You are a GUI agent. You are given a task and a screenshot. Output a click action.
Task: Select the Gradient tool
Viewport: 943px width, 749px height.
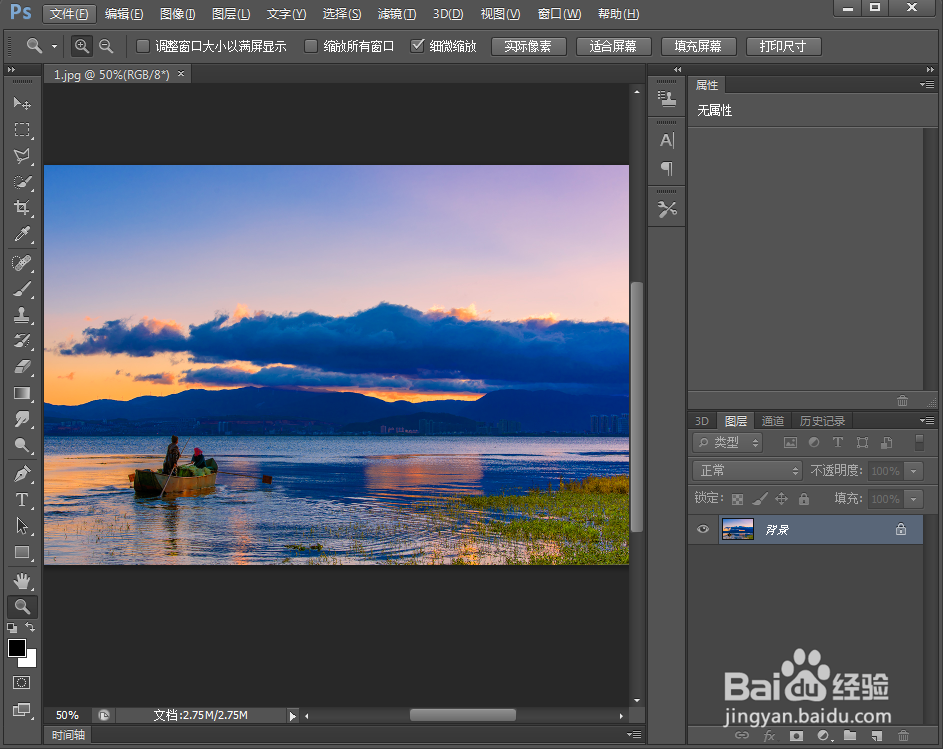pos(22,393)
